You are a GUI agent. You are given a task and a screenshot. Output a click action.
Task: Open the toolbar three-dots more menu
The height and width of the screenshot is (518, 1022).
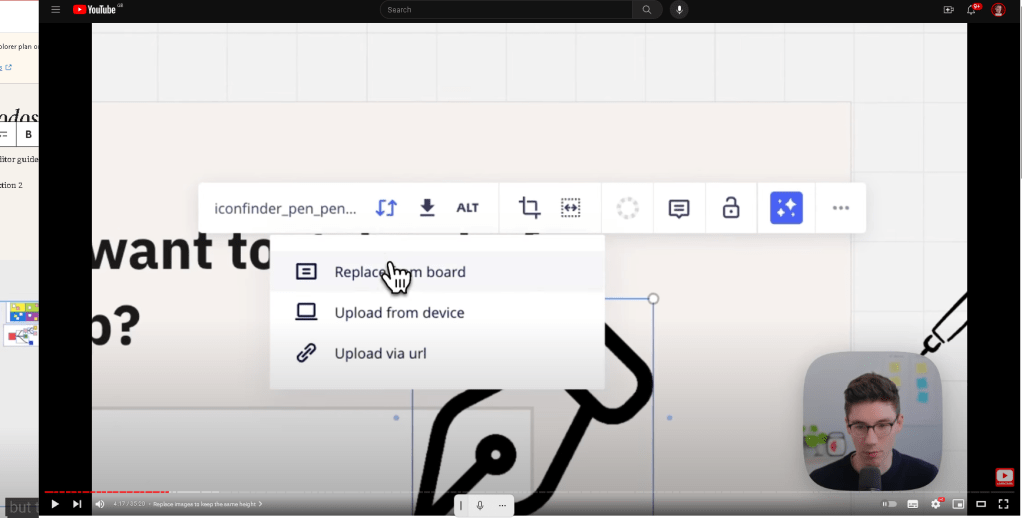(x=841, y=208)
